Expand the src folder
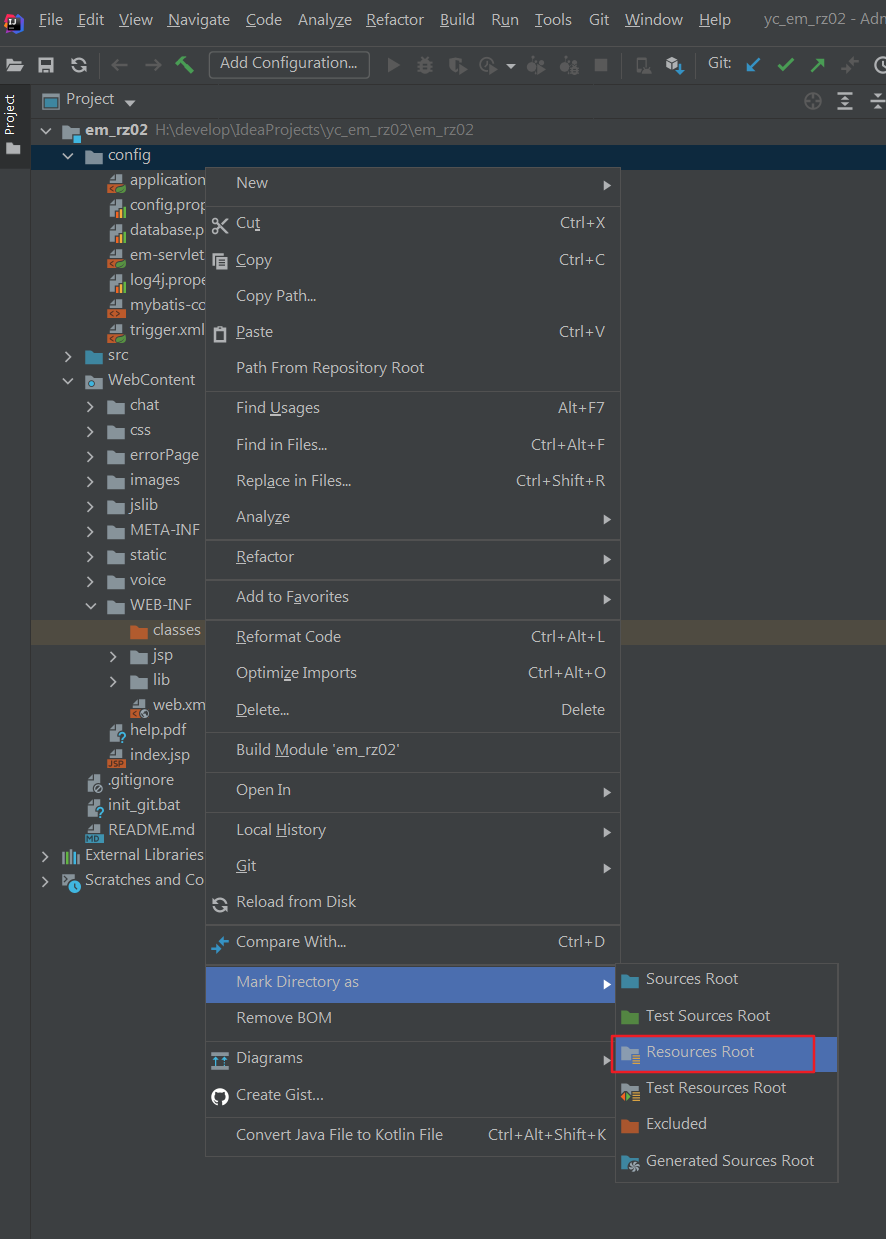The image size is (886, 1239). point(68,356)
